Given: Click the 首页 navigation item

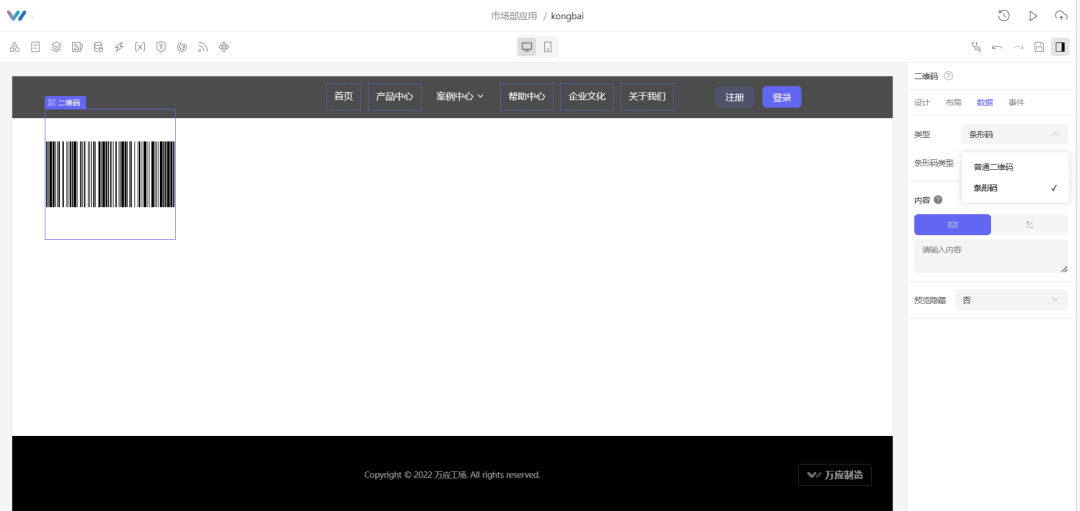Looking at the screenshot, I should [x=344, y=97].
